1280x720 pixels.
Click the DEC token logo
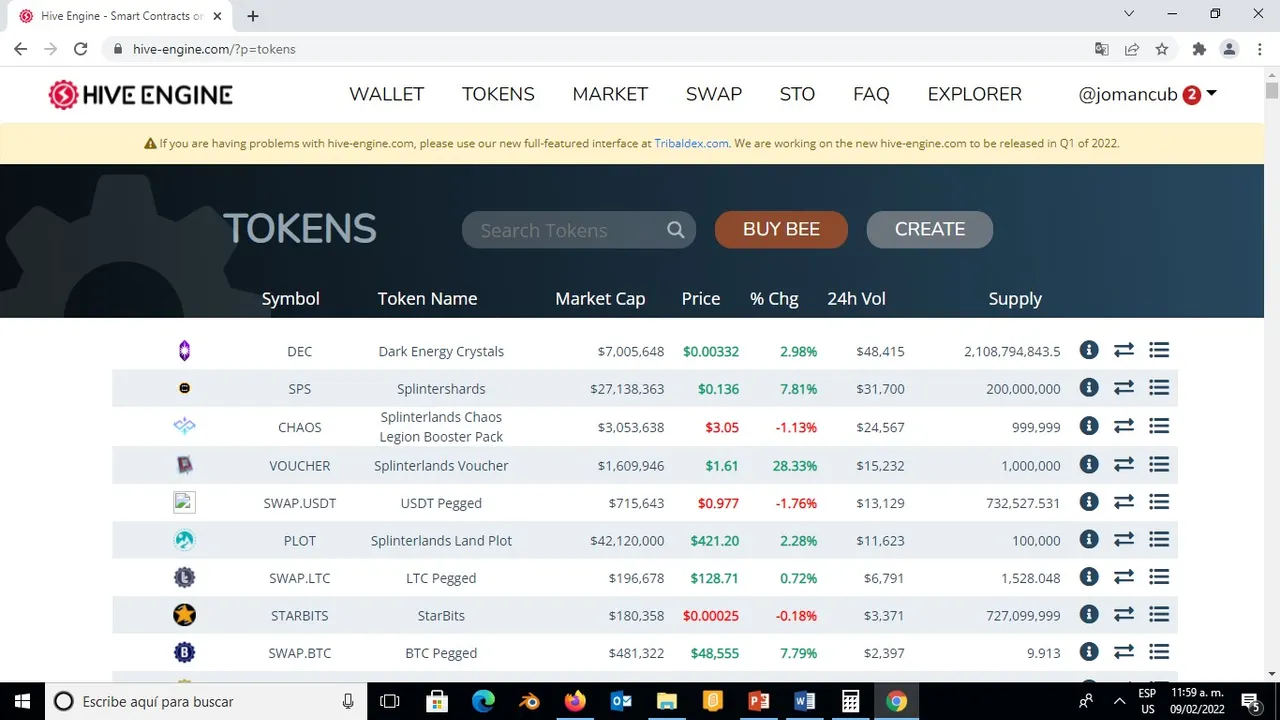(x=184, y=351)
